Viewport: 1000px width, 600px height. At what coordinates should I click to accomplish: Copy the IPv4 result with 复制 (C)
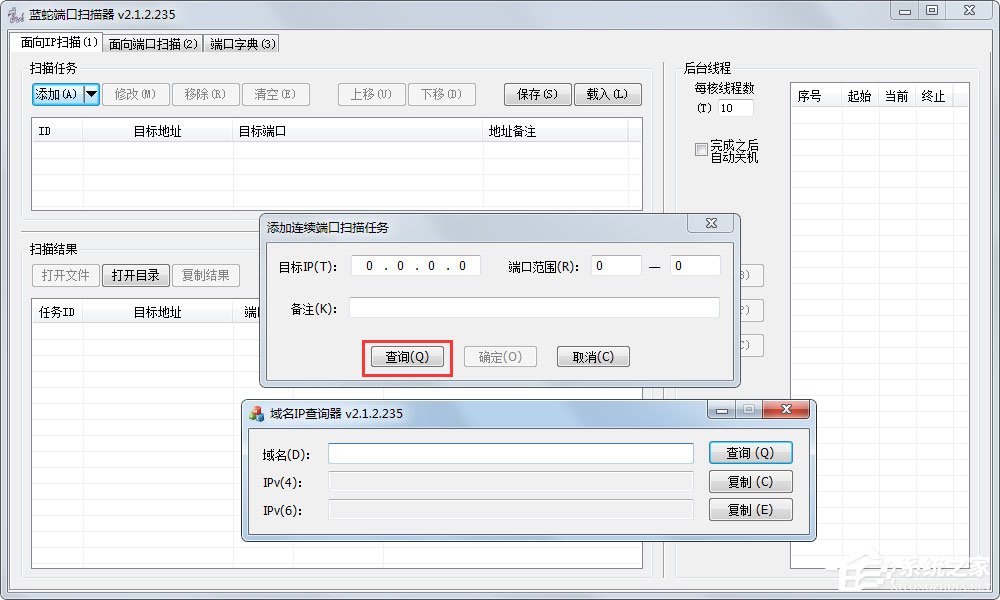(x=750, y=482)
